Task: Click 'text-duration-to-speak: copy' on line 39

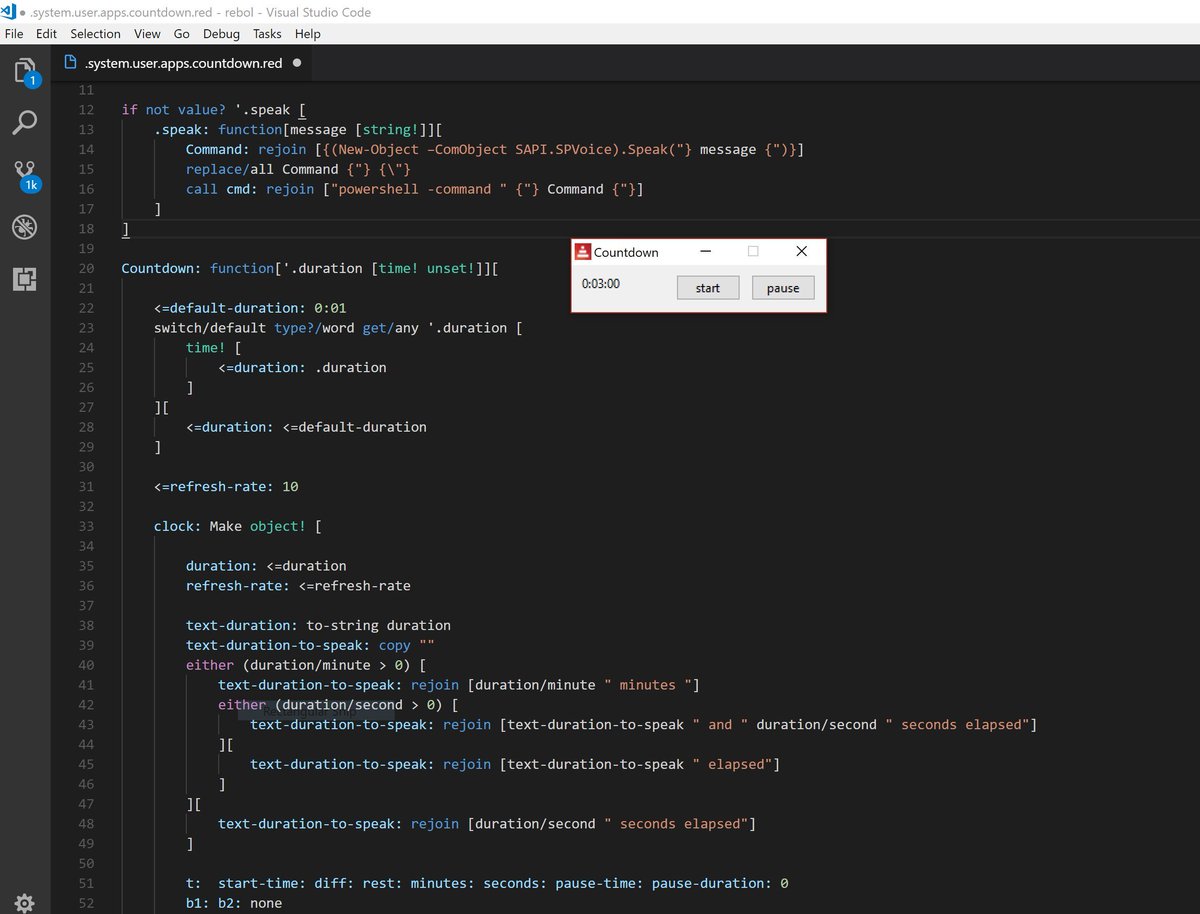Action: 298,645
